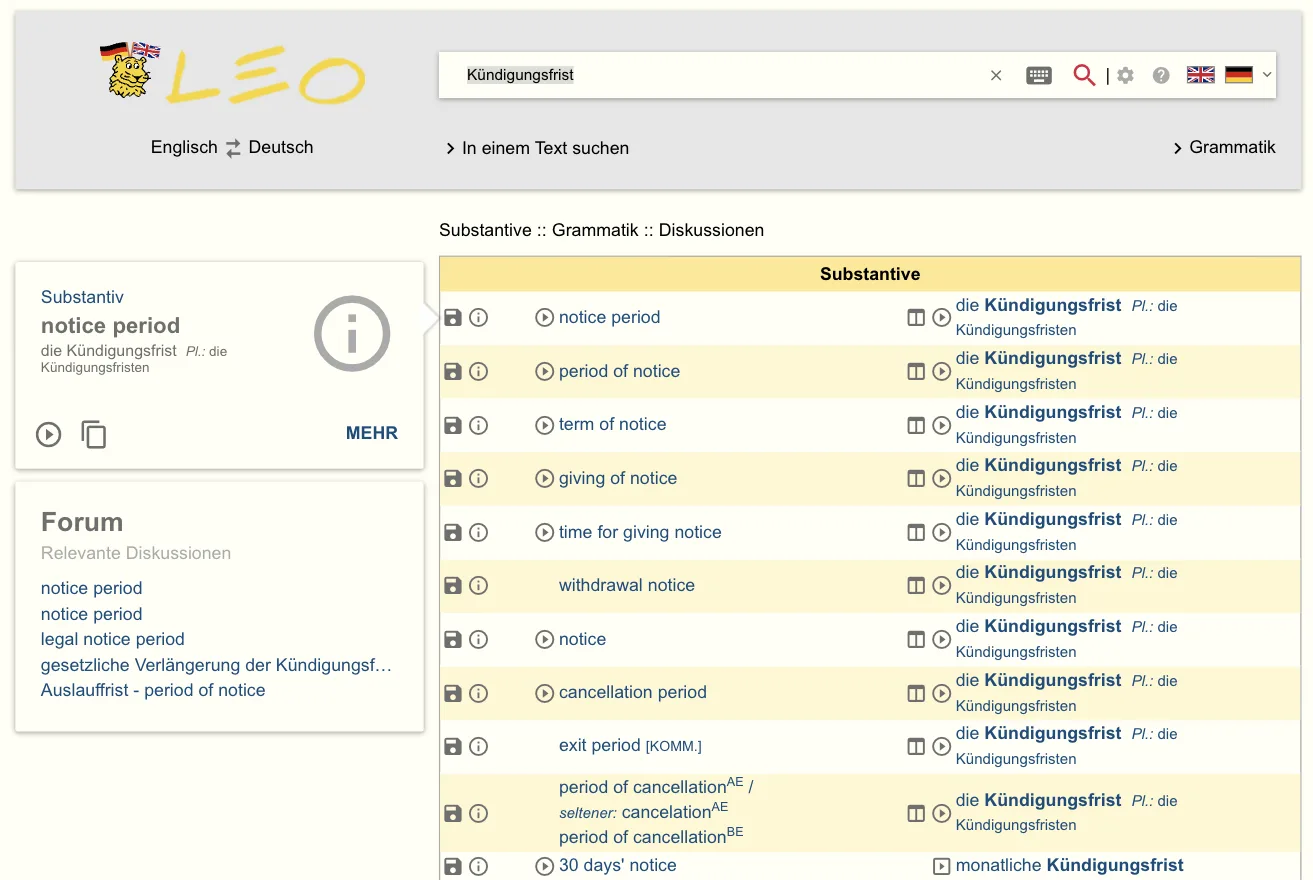The image size is (1313, 880).
Task: Open the help question mark icon
Action: [1161, 75]
